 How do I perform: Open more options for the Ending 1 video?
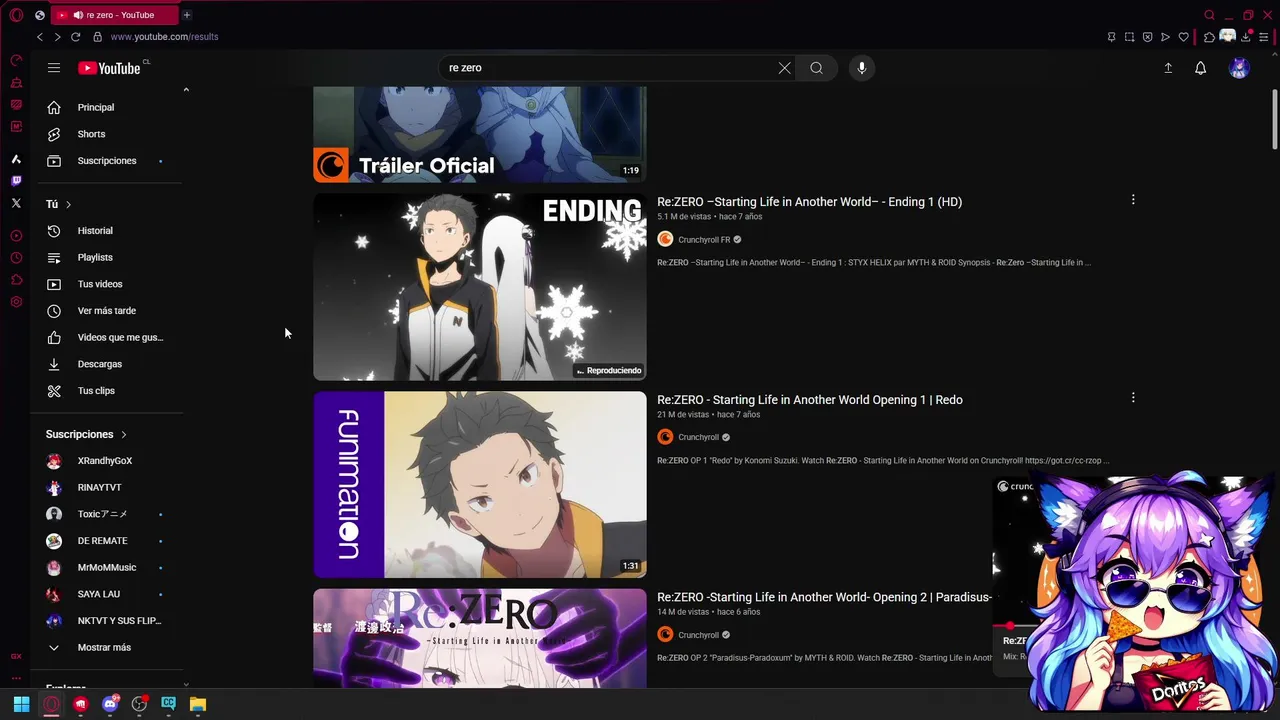1133,200
